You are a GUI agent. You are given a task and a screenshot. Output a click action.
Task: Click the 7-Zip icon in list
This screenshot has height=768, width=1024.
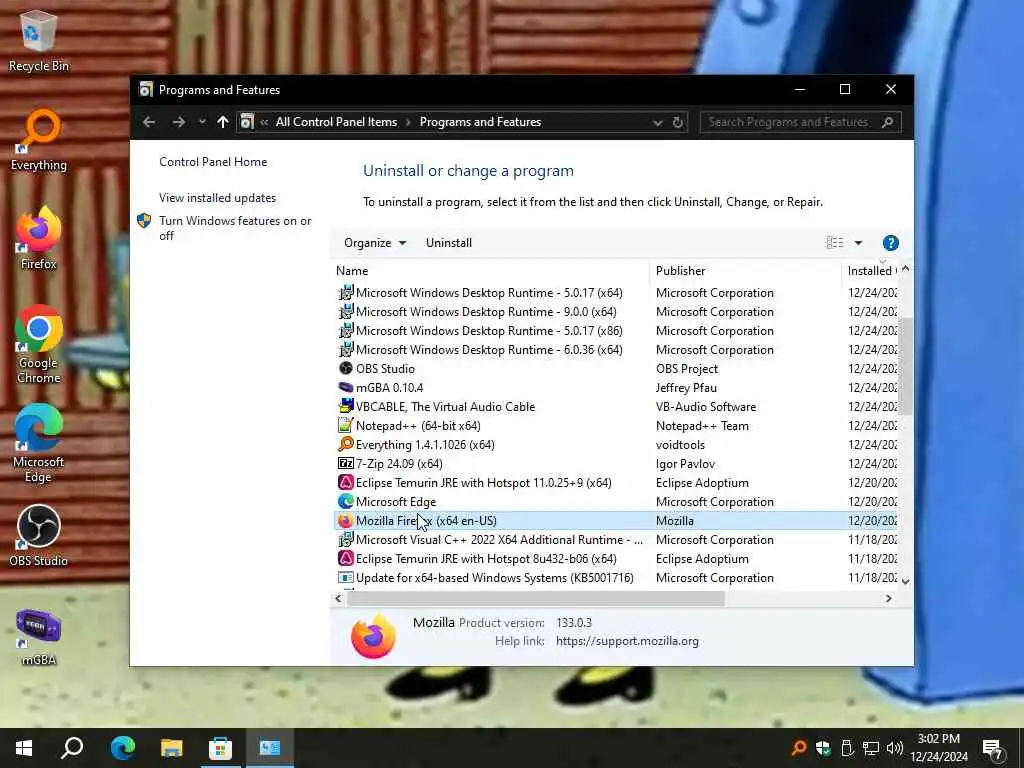click(x=346, y=463)
